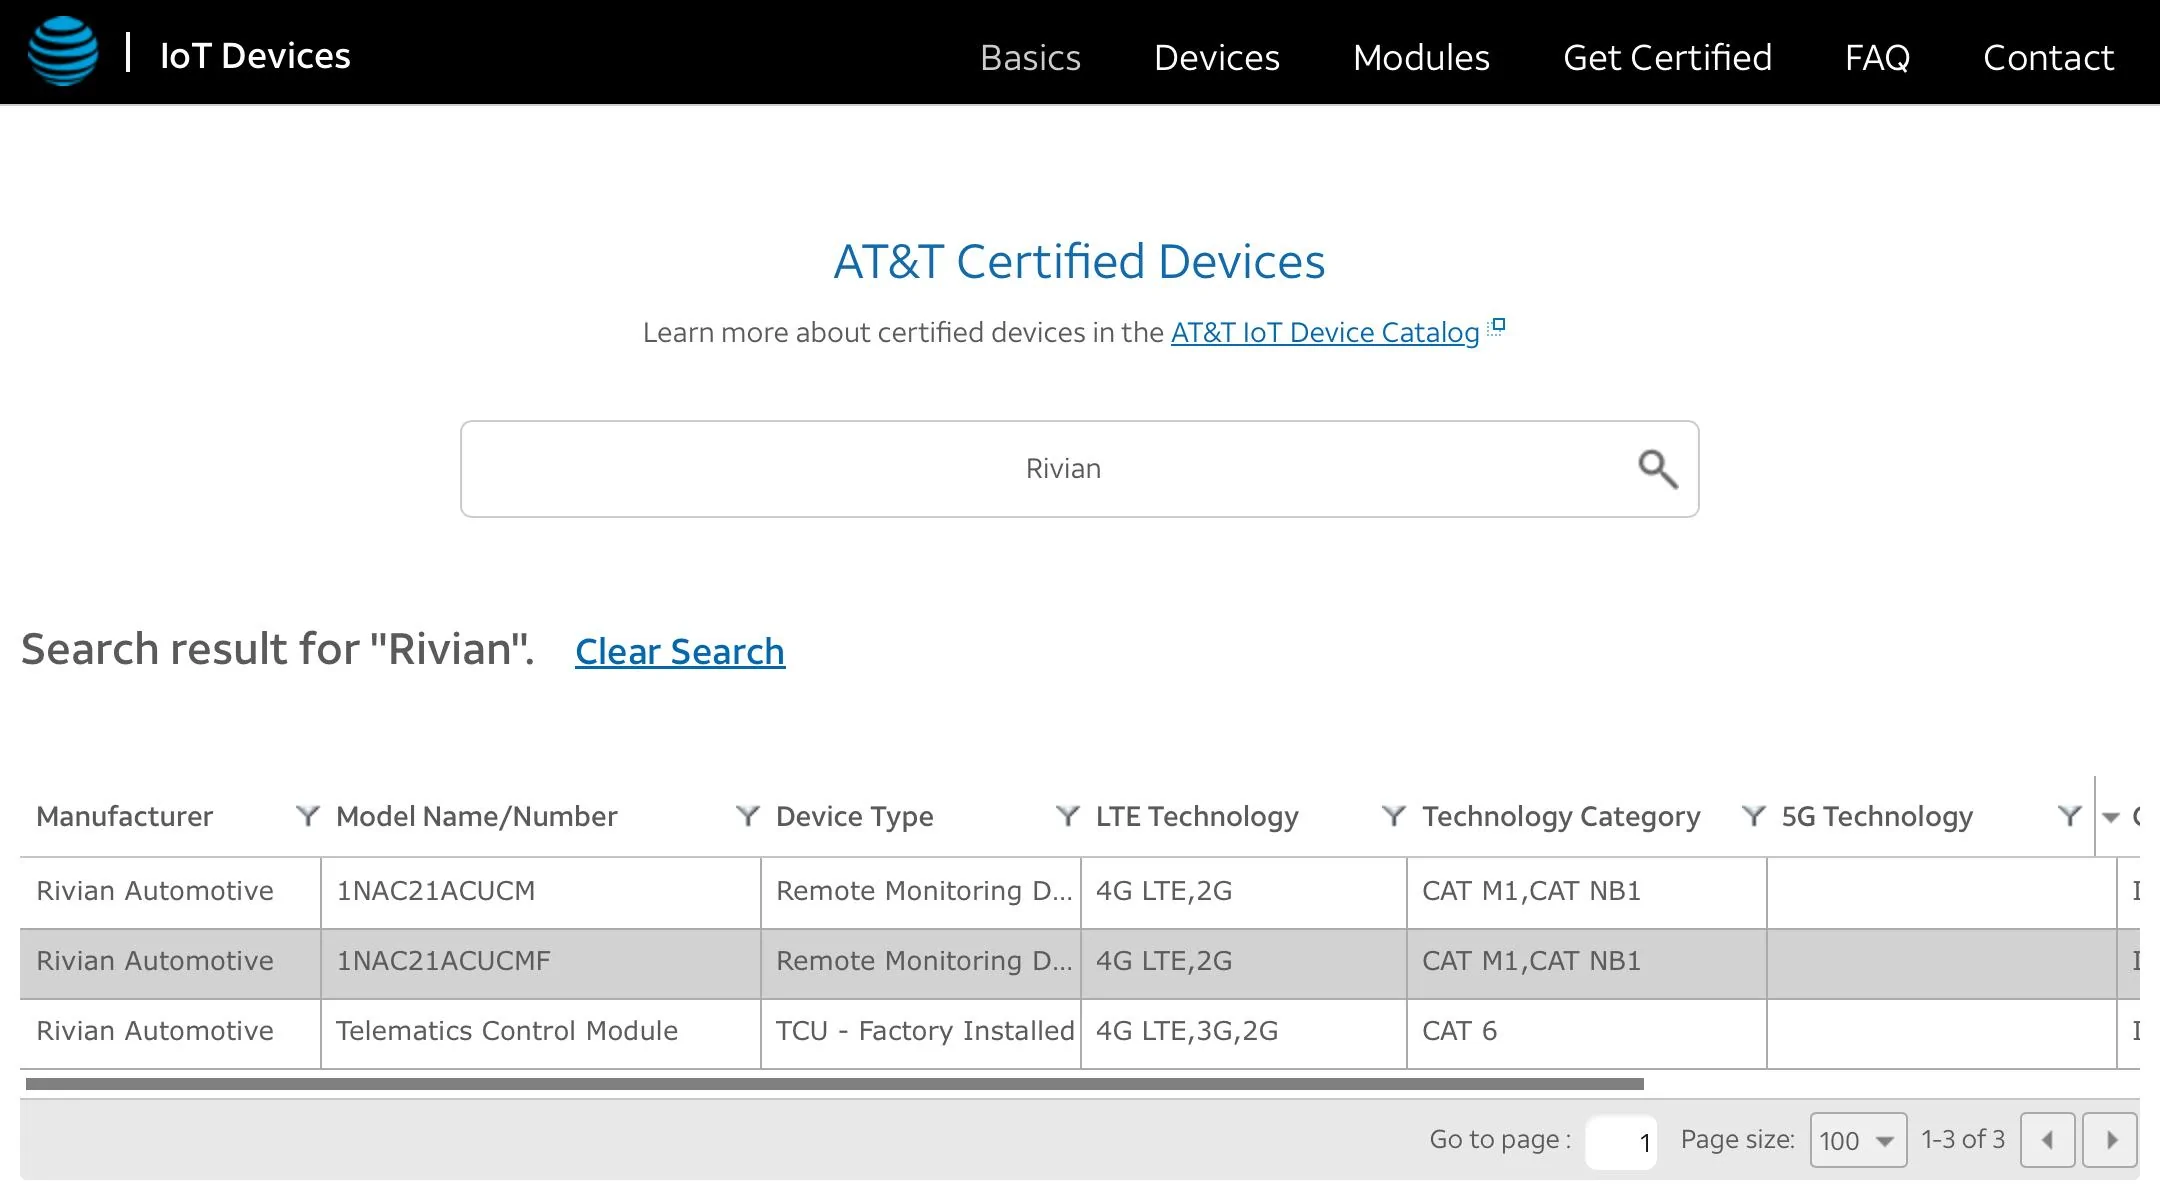This screenshot has height=1187, width=2160.
Task: Select the 1NAC21ACUCMF model cell
Action: click(541, 962)
